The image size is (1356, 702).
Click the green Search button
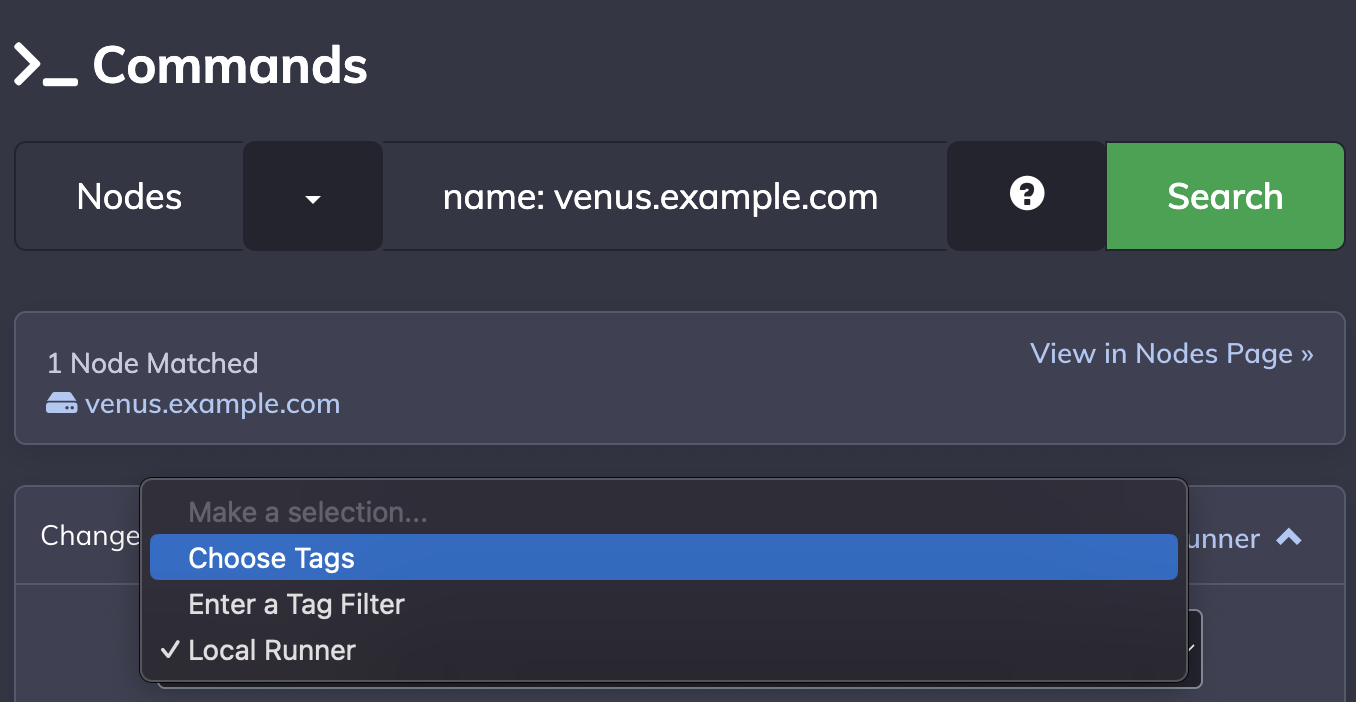[x=1225, y=196]
